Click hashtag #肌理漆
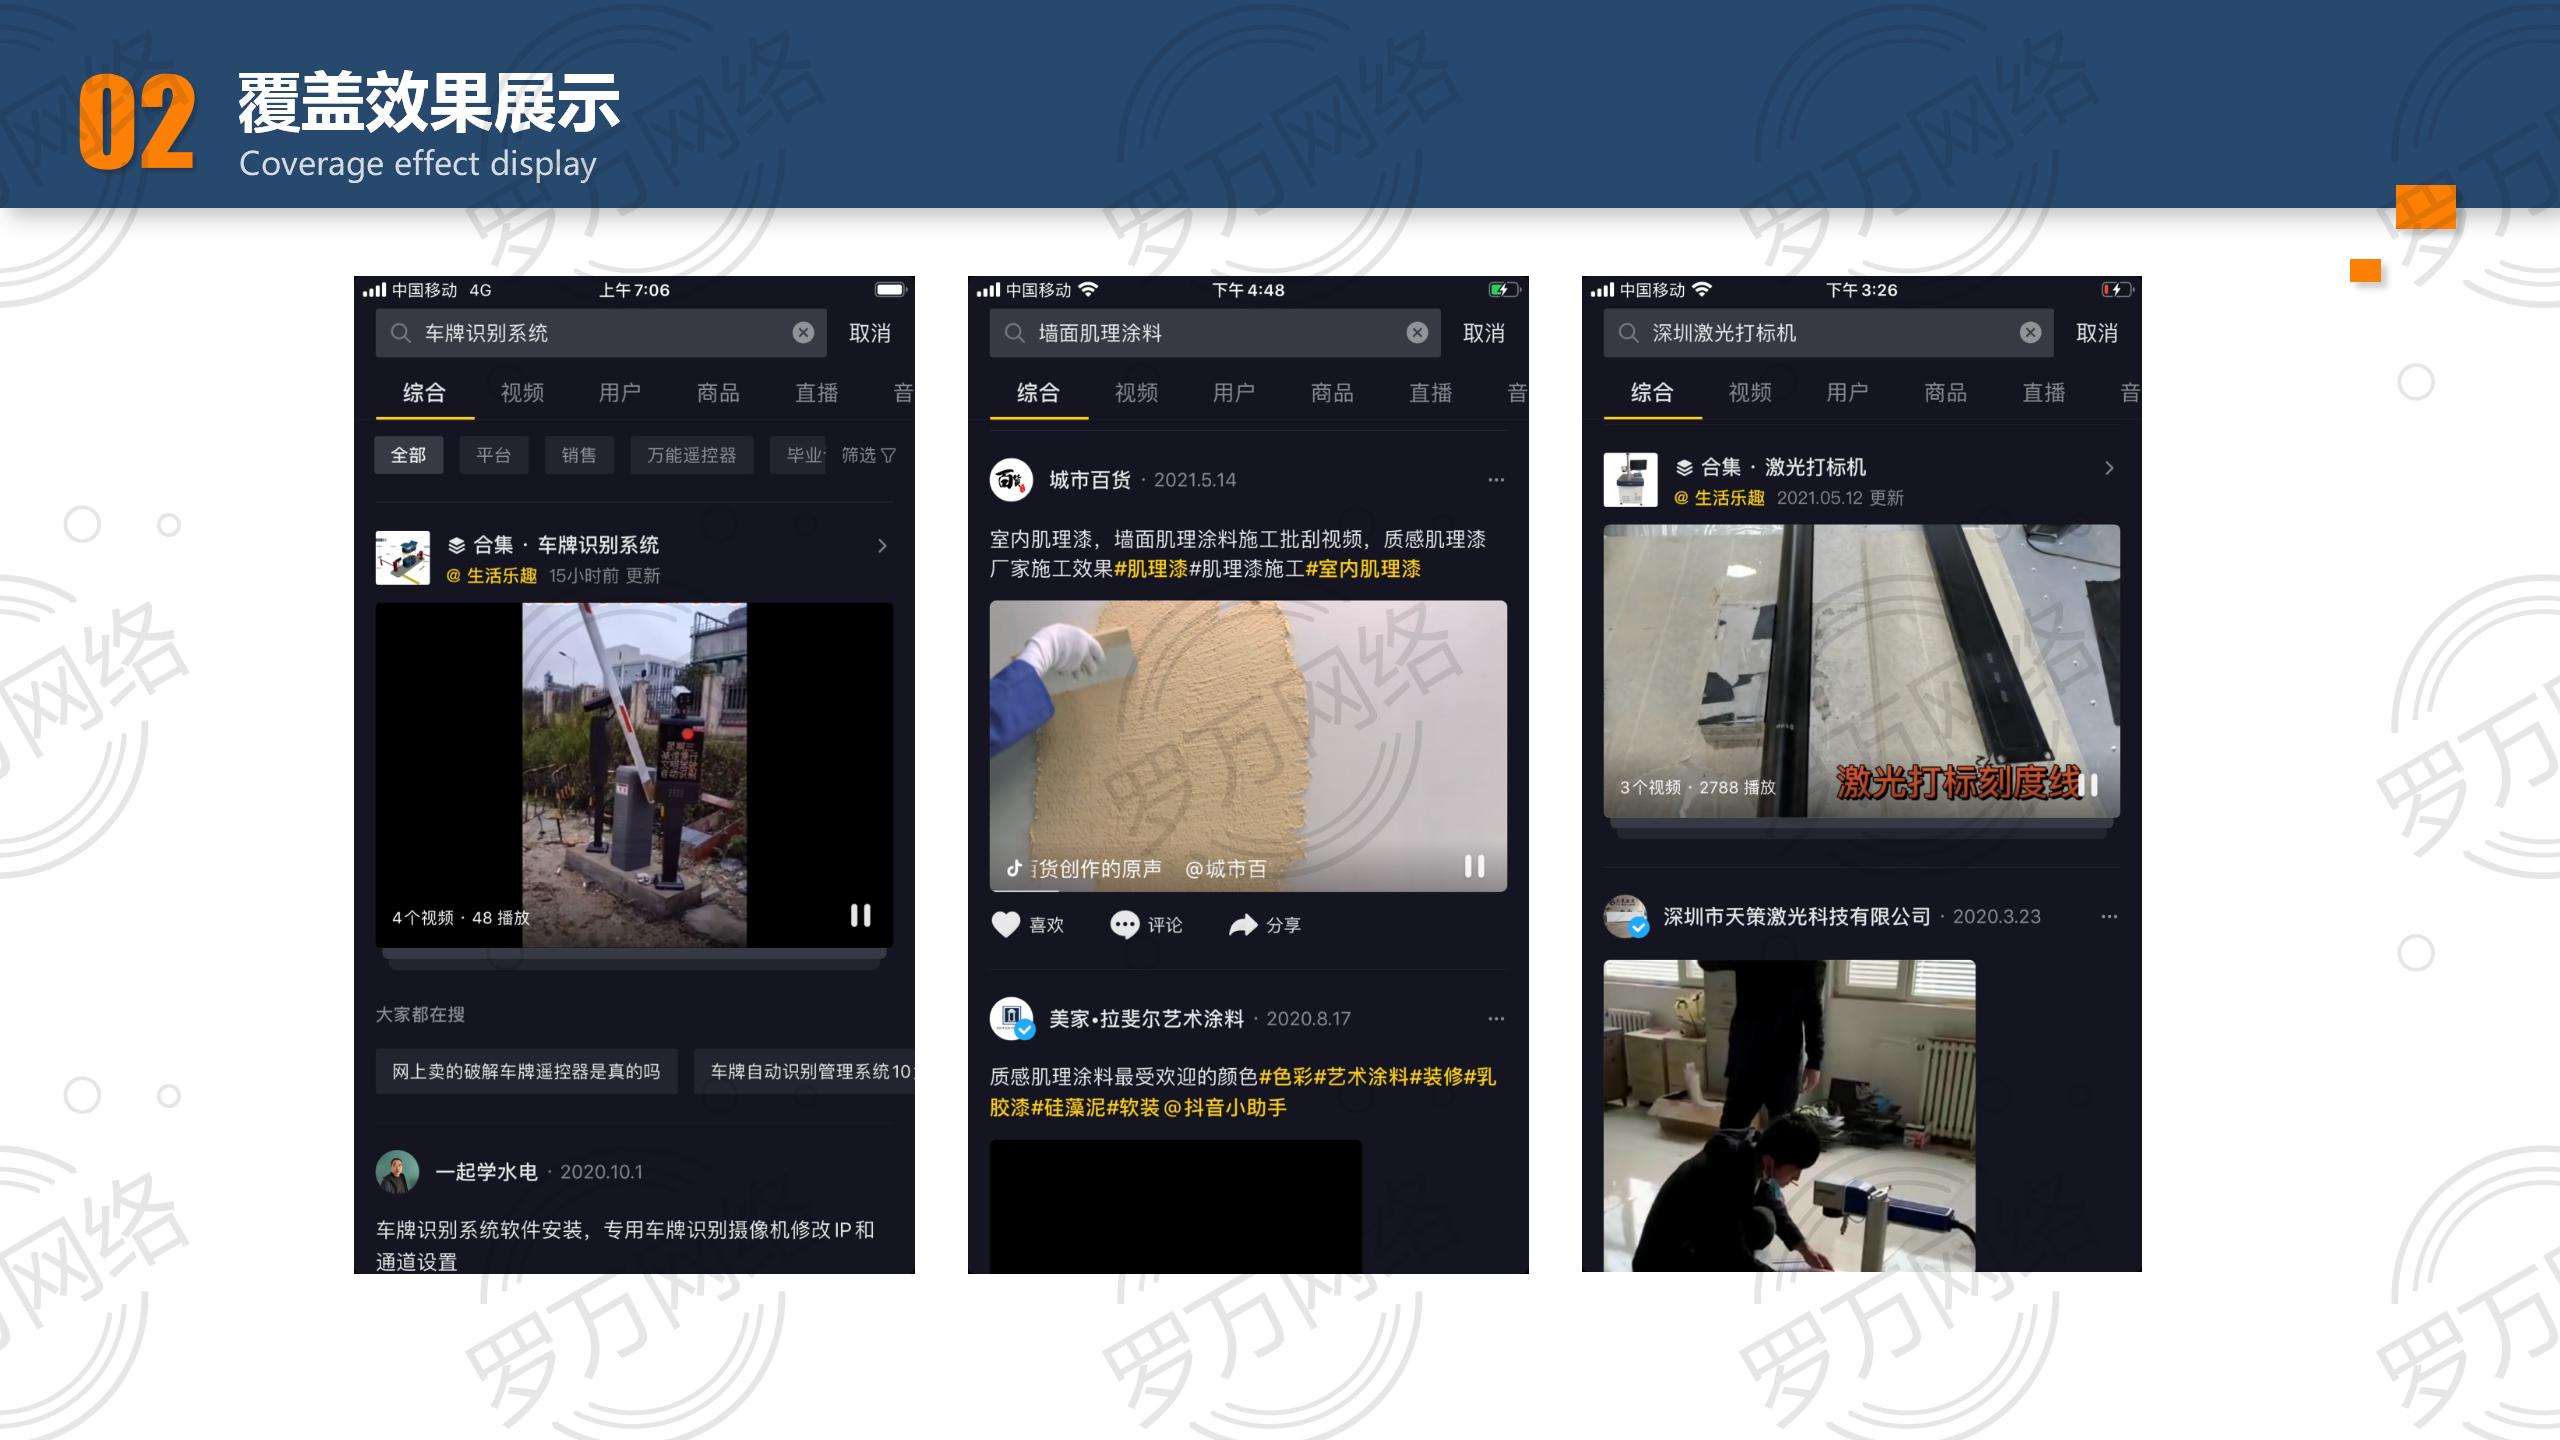The height and width of the screenshot is (1440, 2560). (x=1151, y=569)
